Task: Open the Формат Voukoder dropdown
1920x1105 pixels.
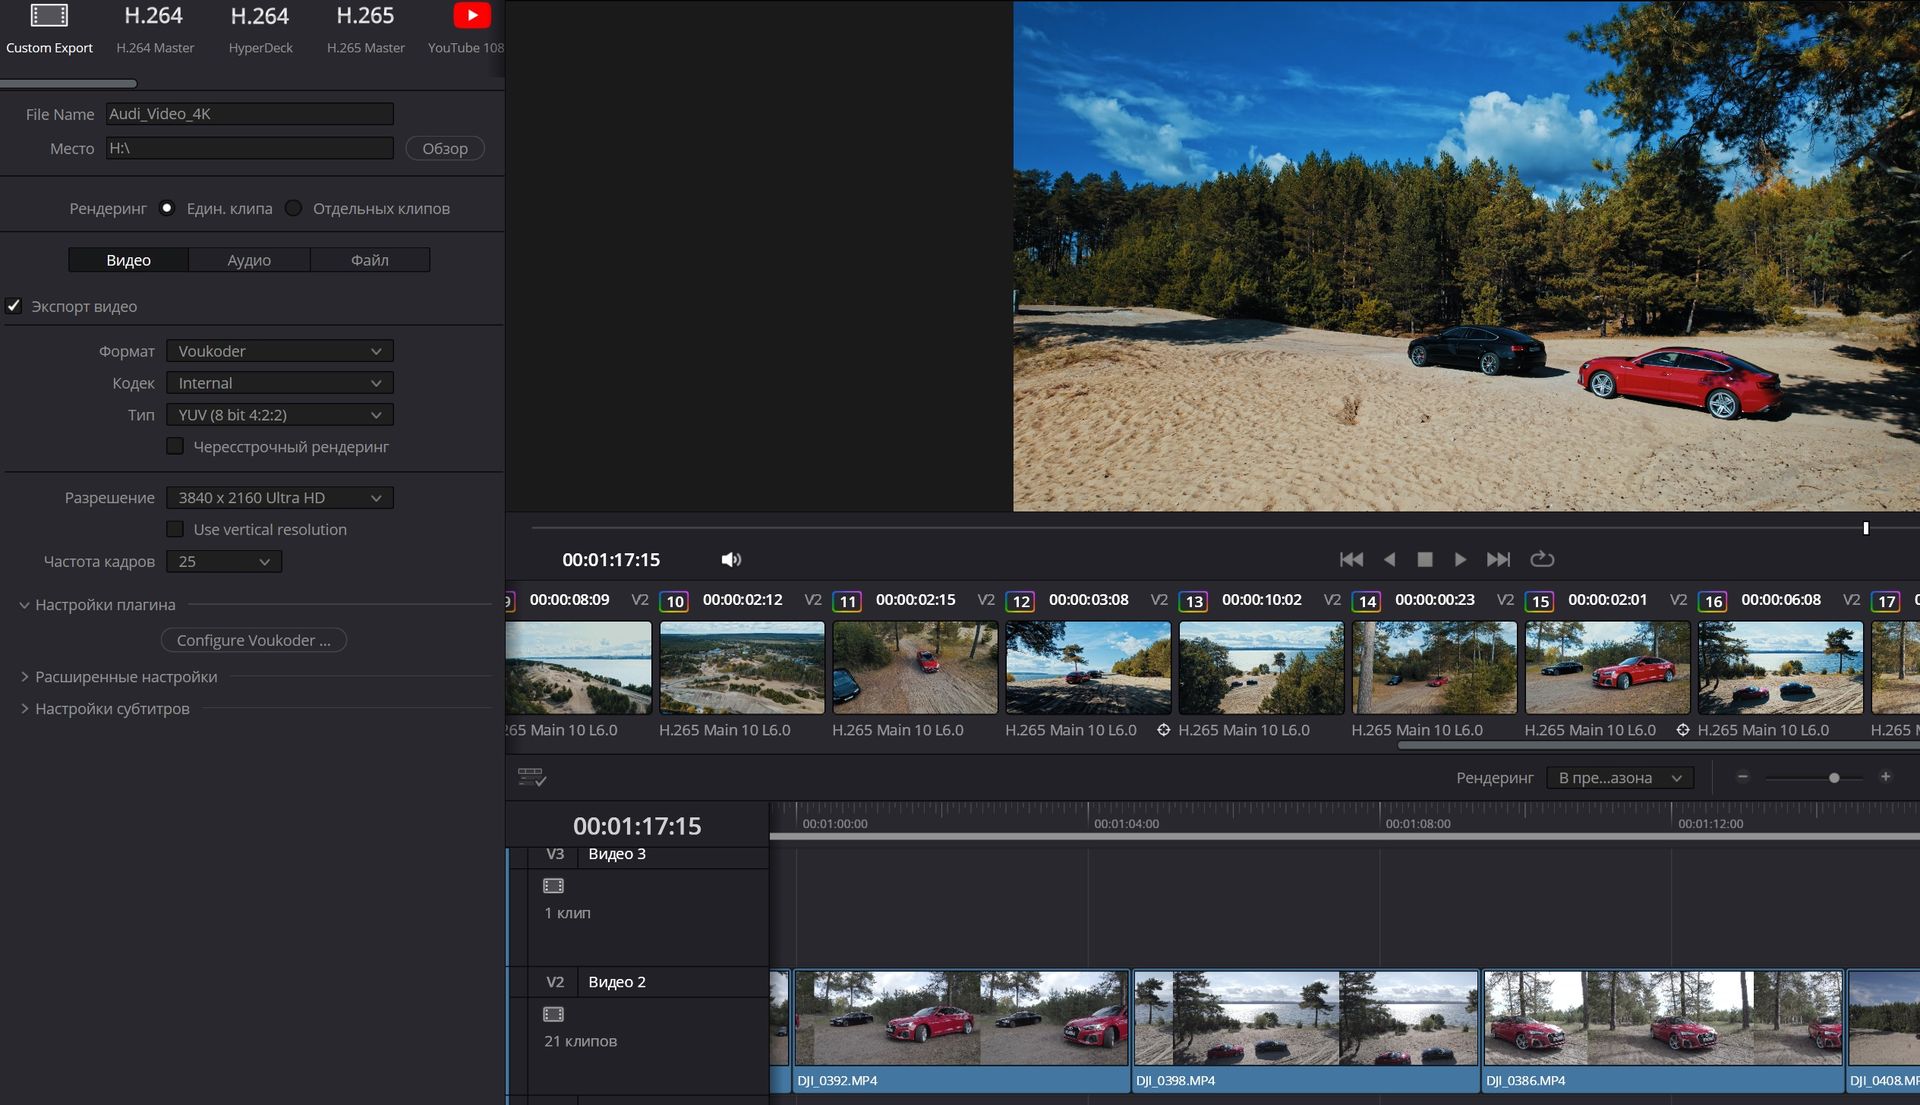Action: (279, 351)
